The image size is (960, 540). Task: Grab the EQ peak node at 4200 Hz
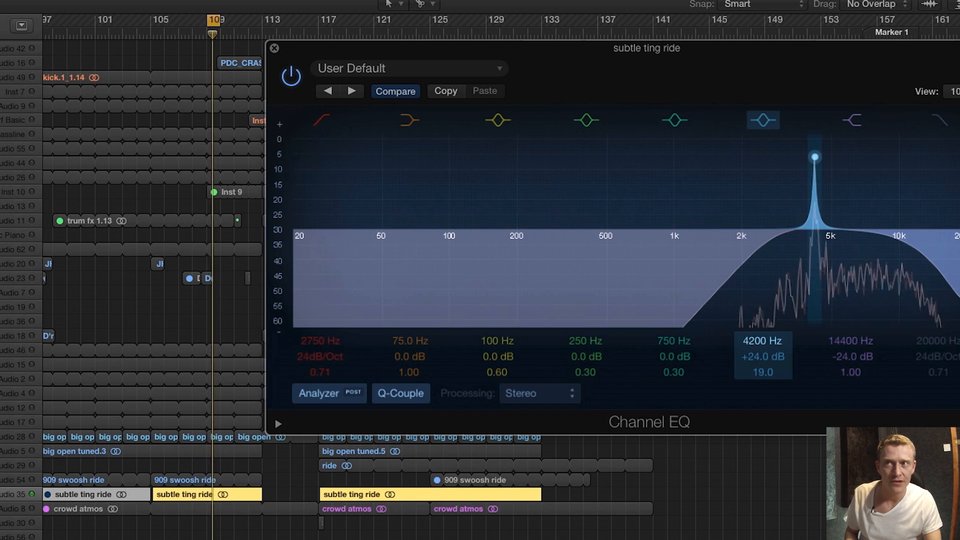815,157
